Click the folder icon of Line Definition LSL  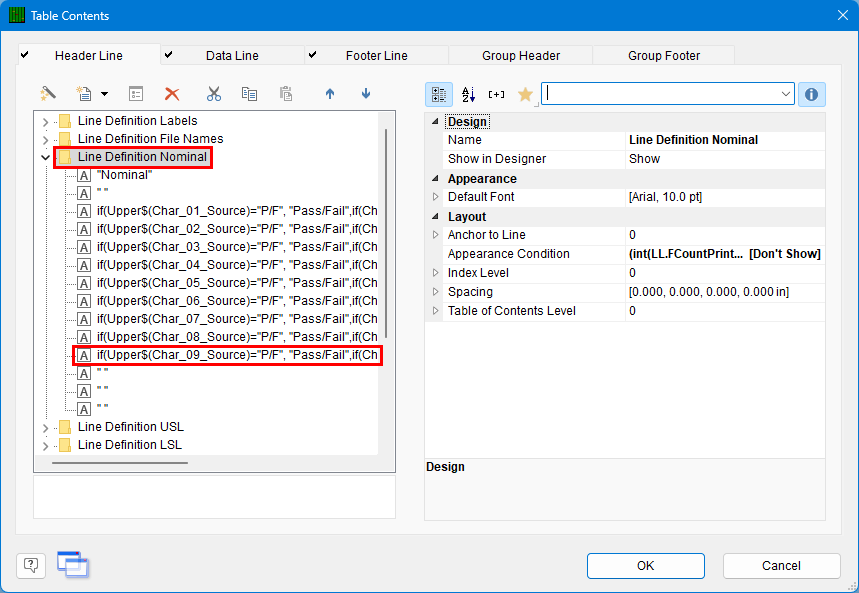(65, 444)
